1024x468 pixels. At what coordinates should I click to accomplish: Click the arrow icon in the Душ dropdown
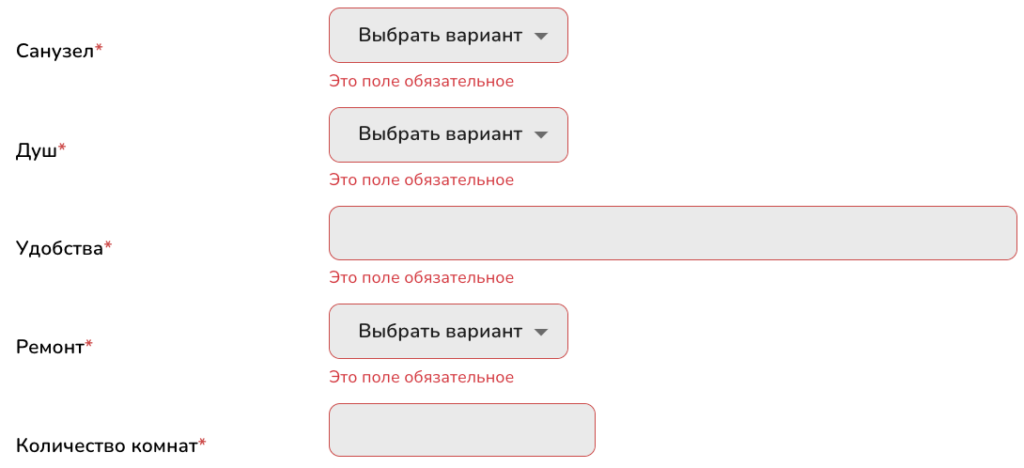(541, 135)
